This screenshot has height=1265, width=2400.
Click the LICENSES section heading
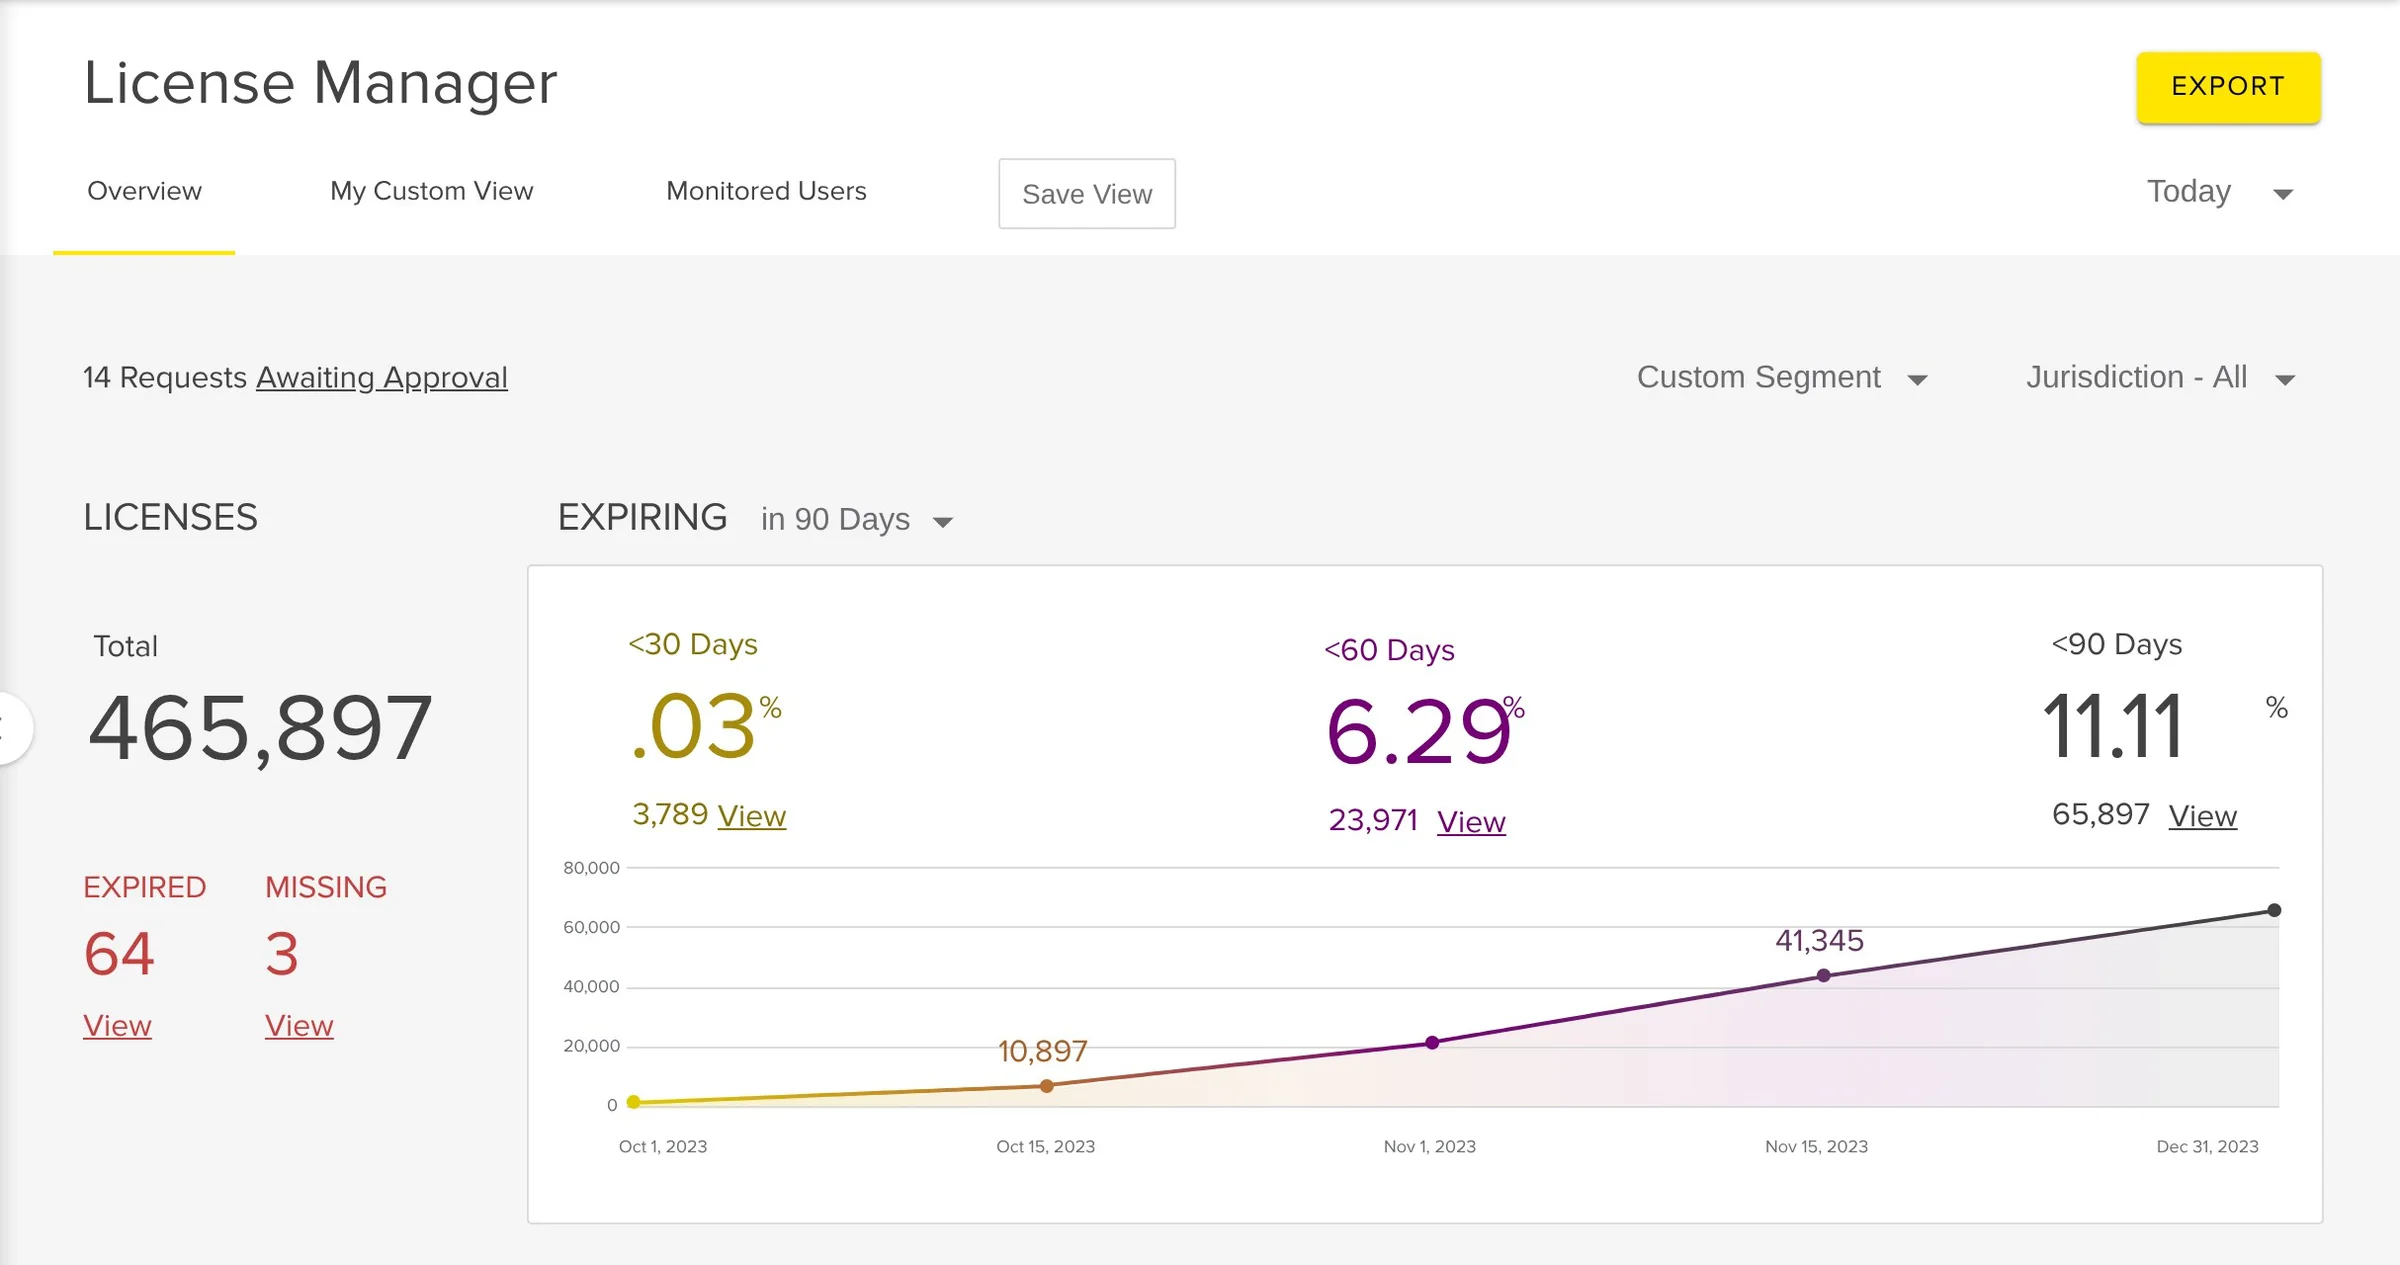click(170, 517)
